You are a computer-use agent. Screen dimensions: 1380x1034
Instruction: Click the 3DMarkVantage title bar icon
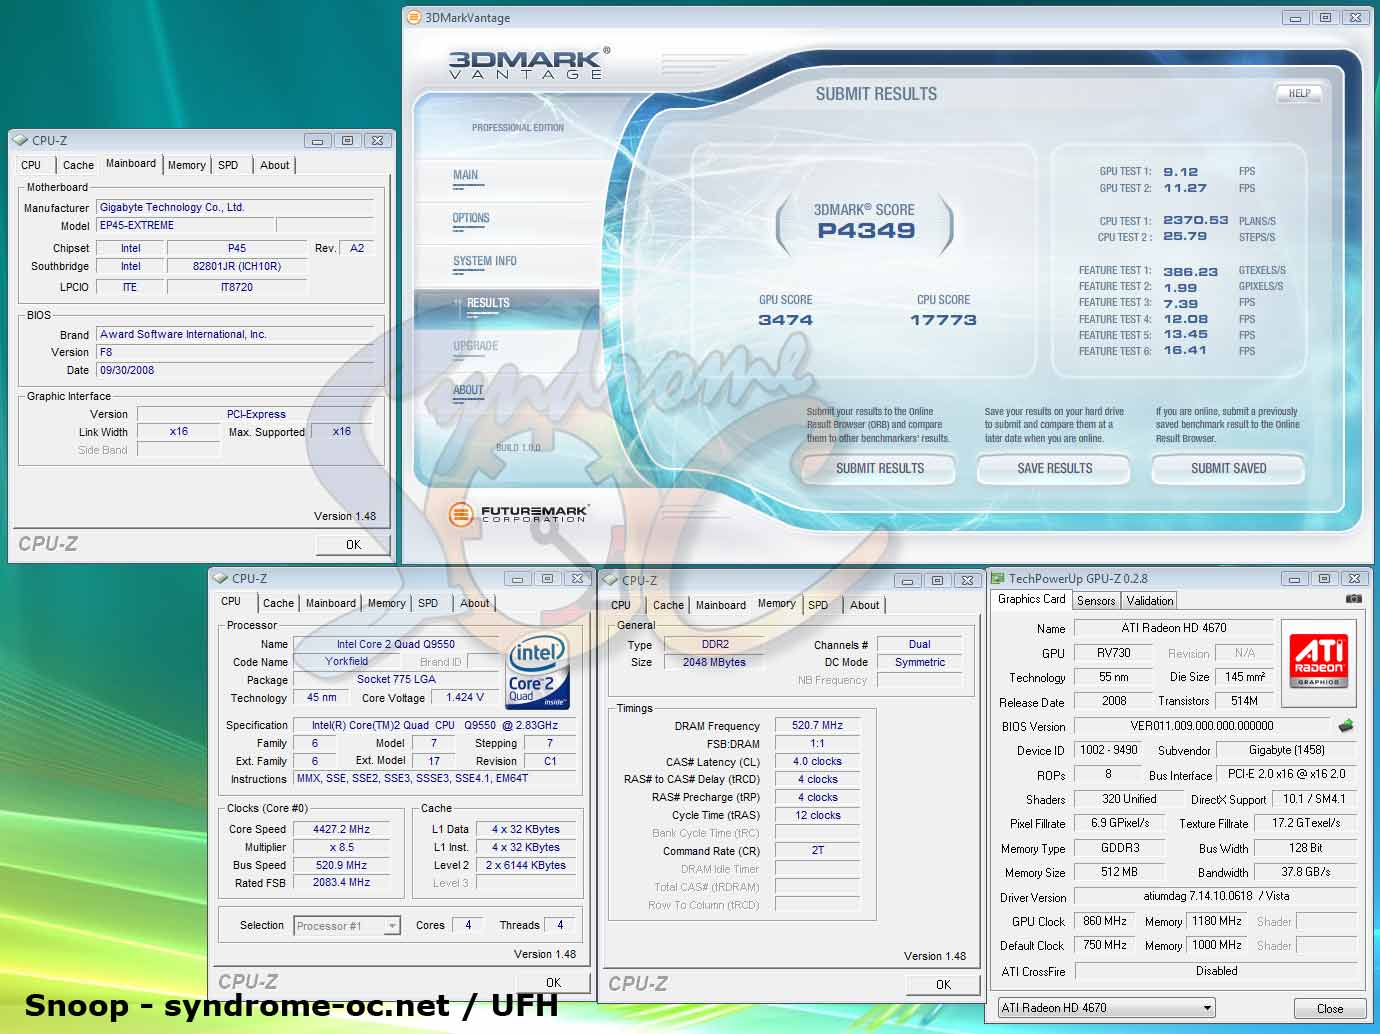tap(415, 17)
